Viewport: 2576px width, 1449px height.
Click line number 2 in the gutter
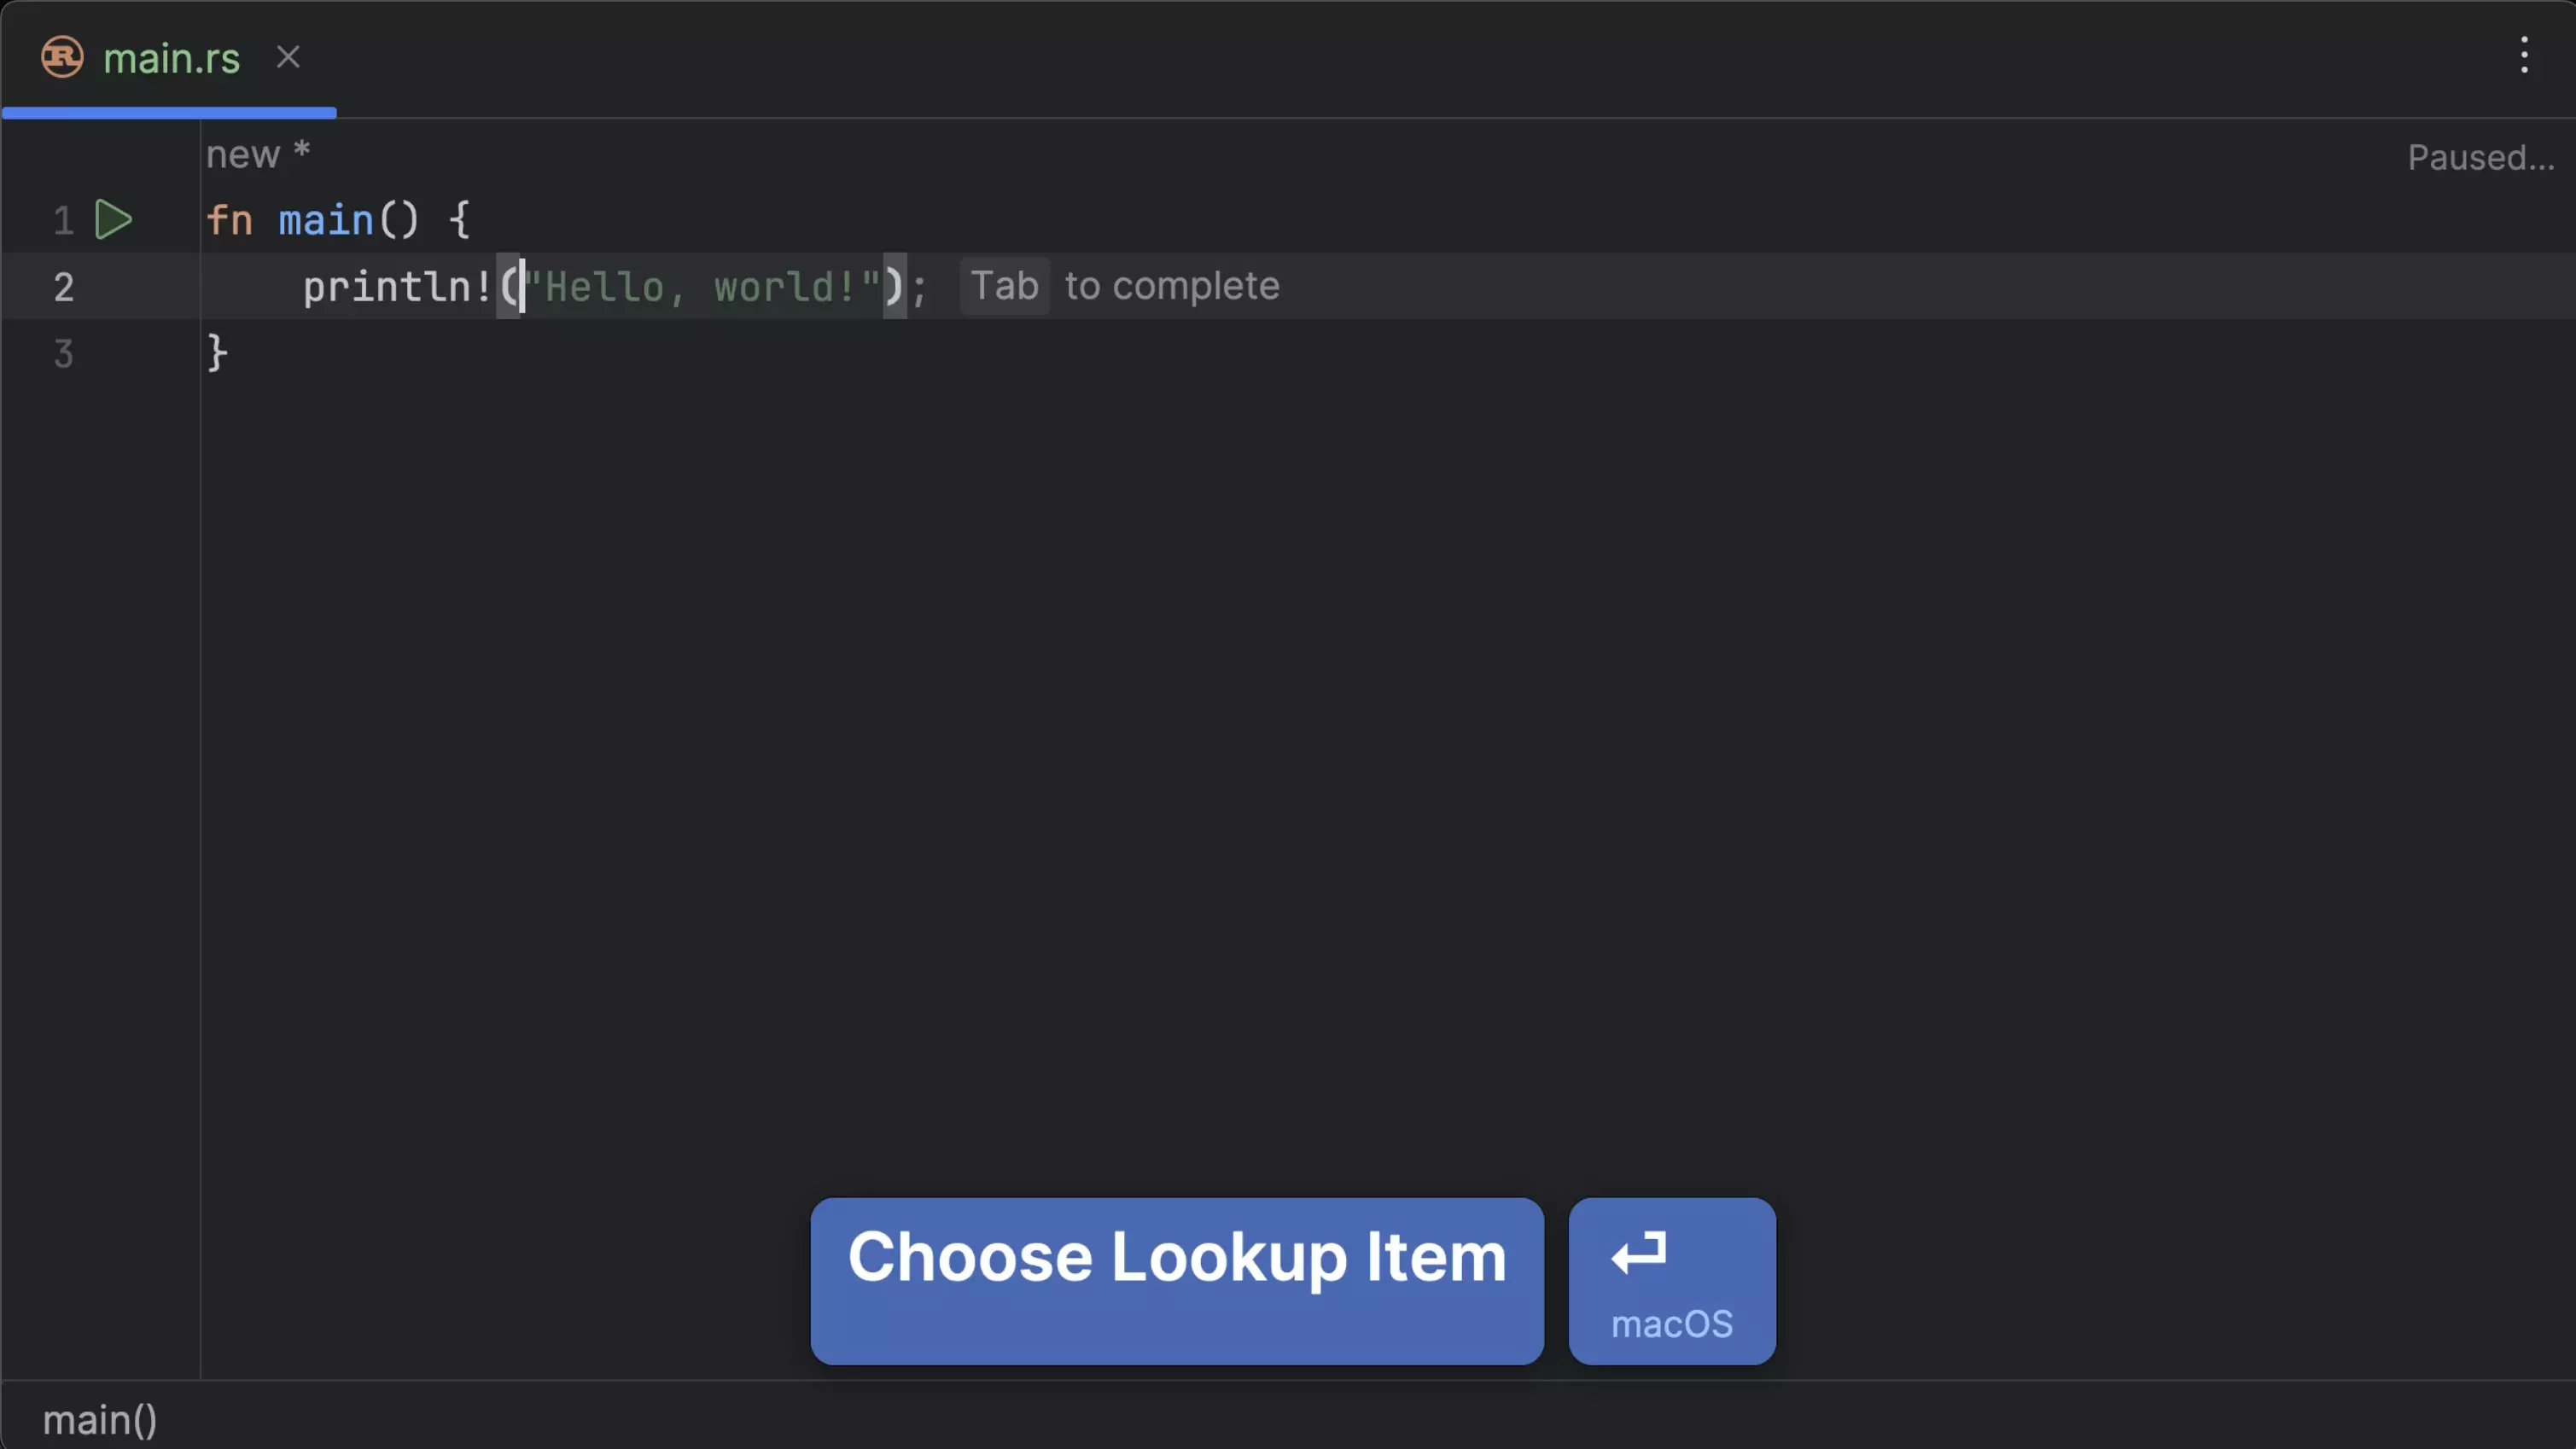(x=64, y=288)
